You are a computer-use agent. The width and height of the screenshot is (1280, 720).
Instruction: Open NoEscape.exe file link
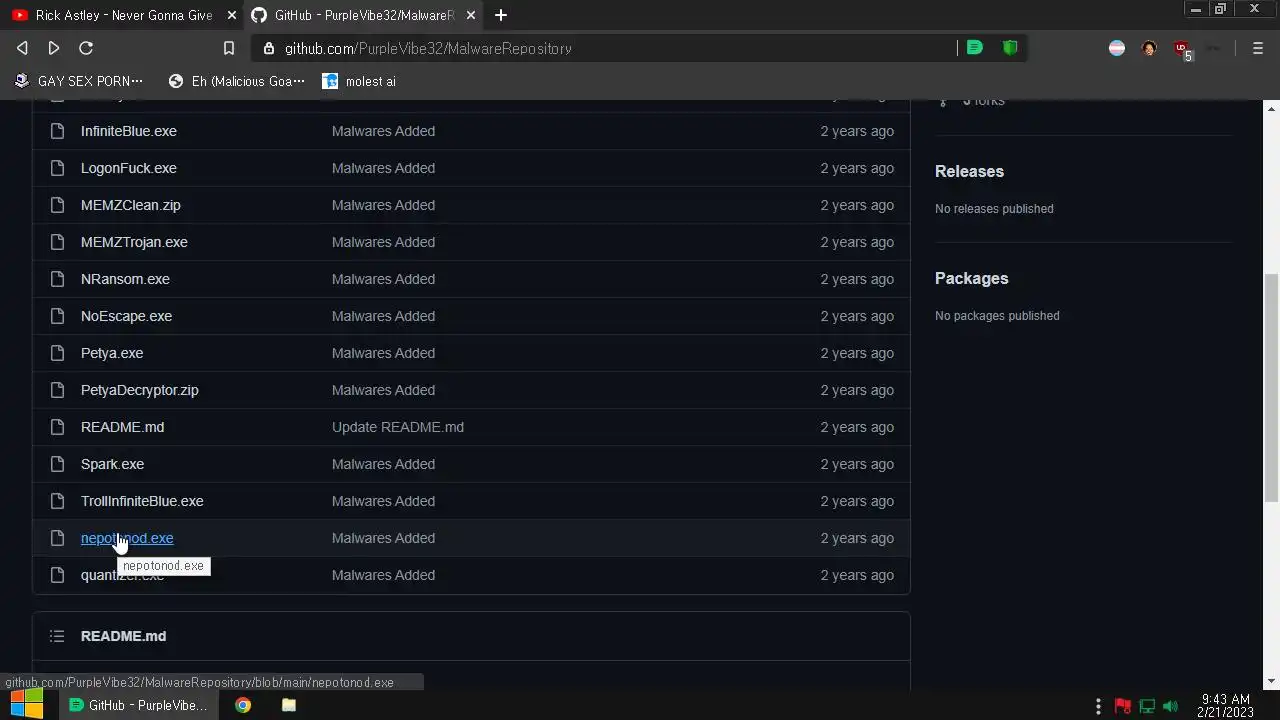click(126, 316)
